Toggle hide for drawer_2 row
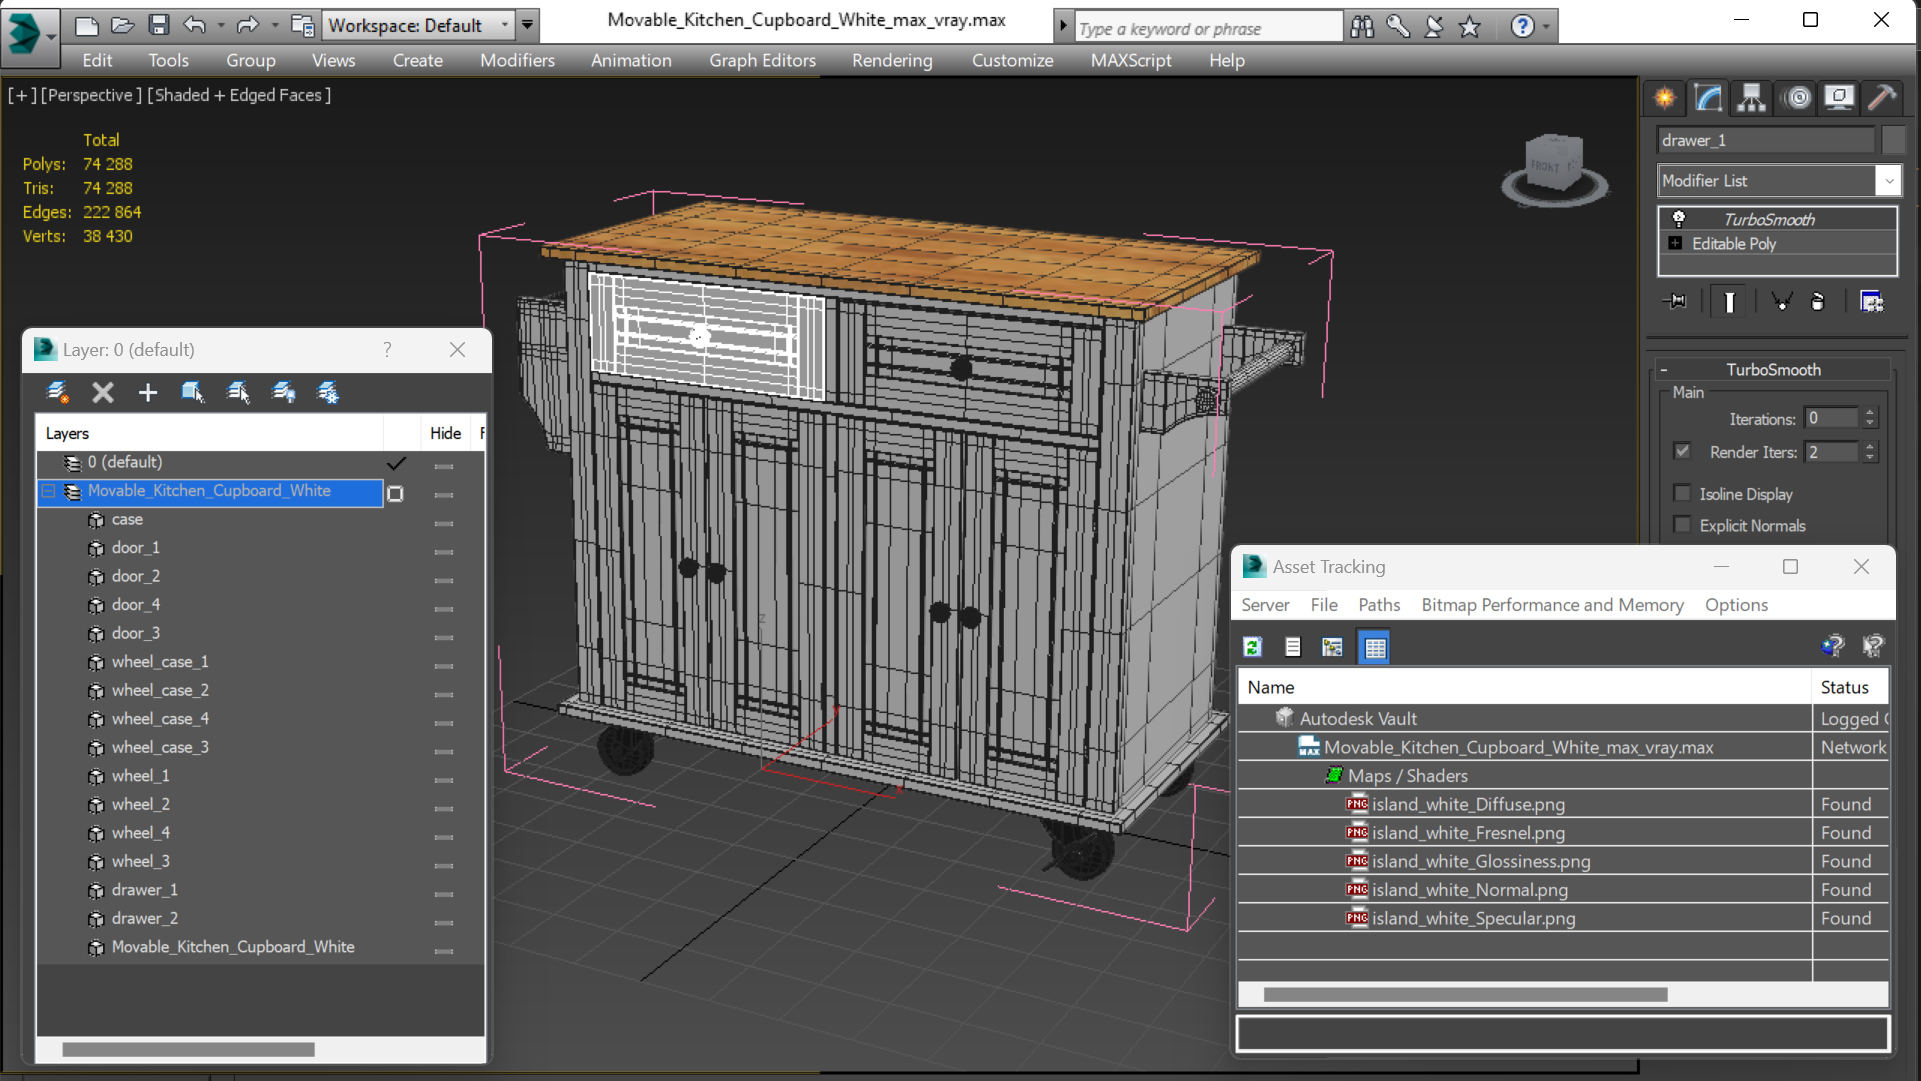Viewport: 1921px width, 1081px height. point(444,922)
